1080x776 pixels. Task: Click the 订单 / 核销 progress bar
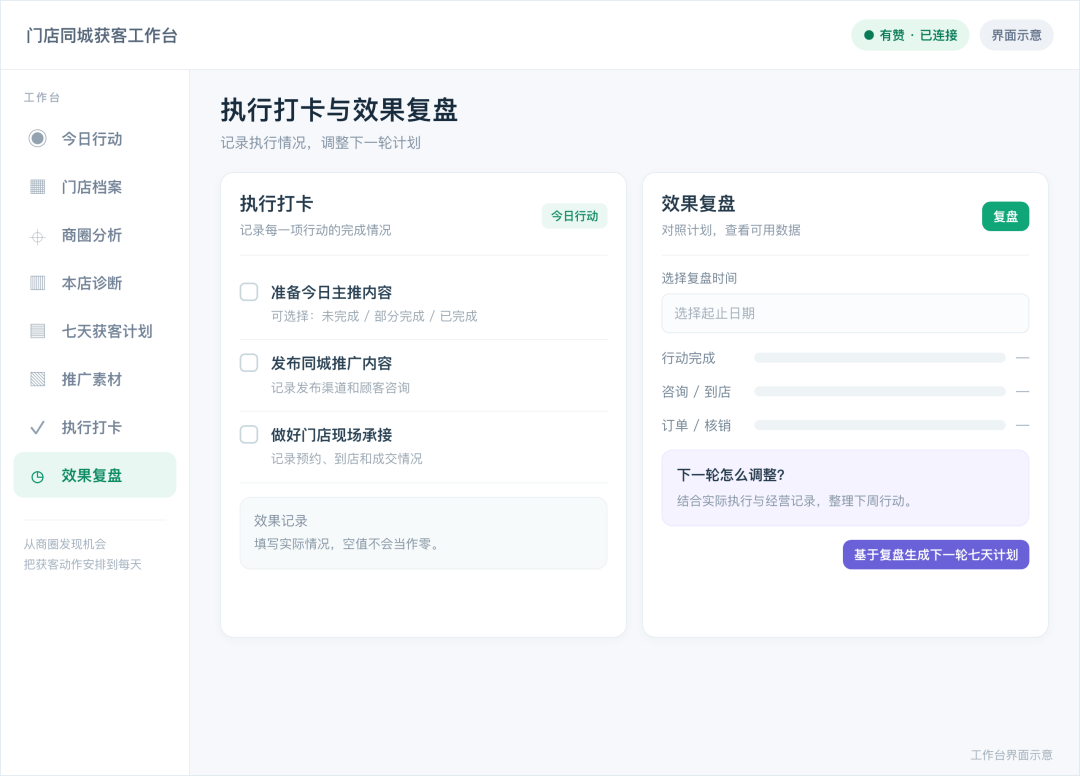coord(880,426)
